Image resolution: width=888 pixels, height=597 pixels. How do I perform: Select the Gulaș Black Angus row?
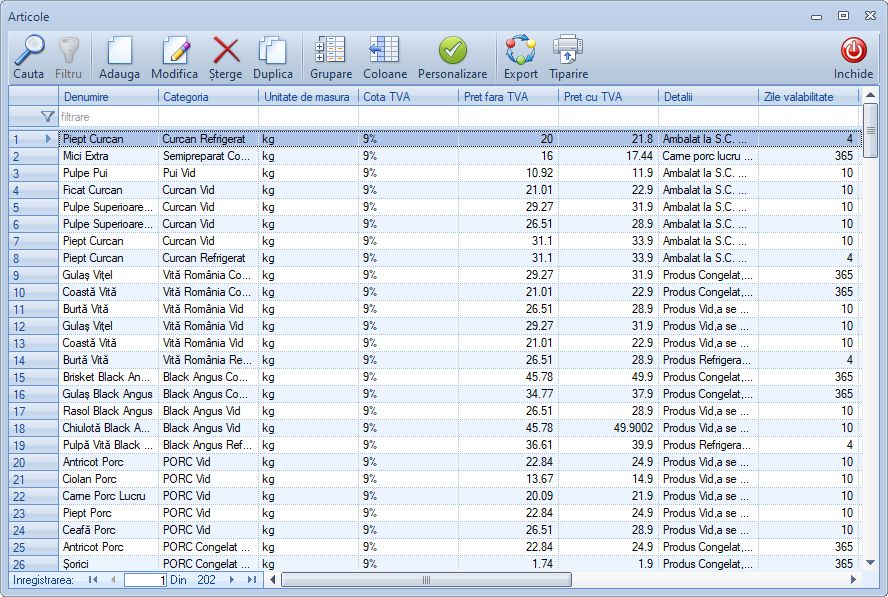click(108, 394)
